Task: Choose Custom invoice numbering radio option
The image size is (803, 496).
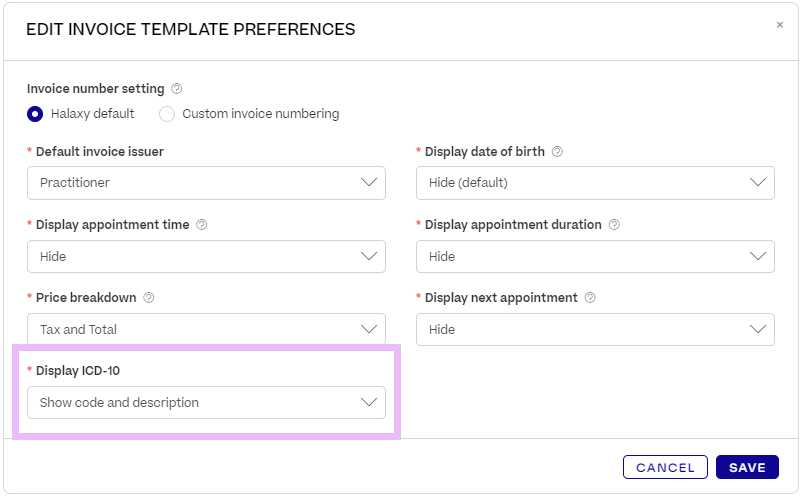Action: [x=167, y=114]
